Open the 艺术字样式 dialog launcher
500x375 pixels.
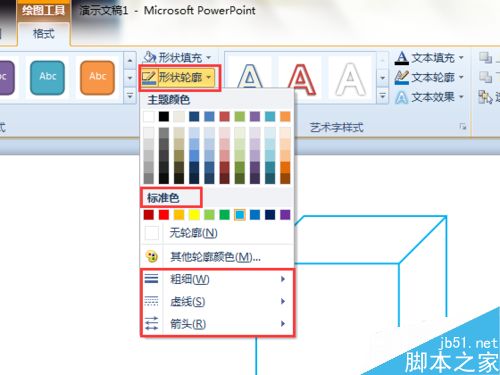tap(462, 126)
